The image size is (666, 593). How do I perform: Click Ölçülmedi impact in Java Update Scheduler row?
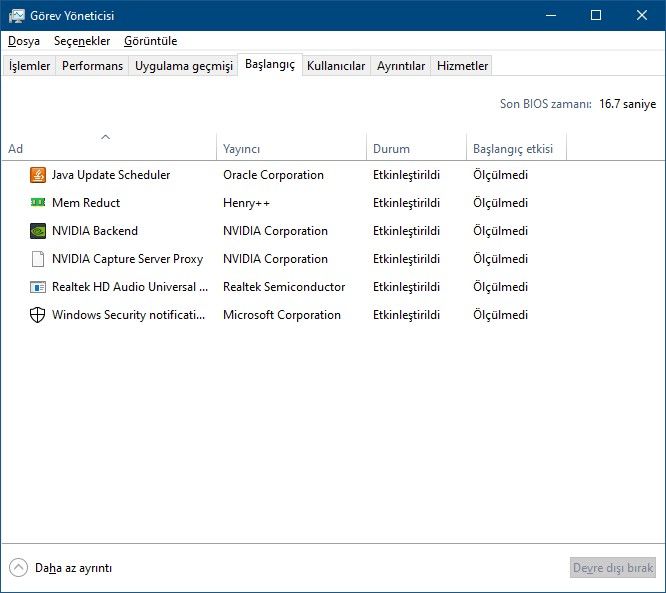pos(500,175)
